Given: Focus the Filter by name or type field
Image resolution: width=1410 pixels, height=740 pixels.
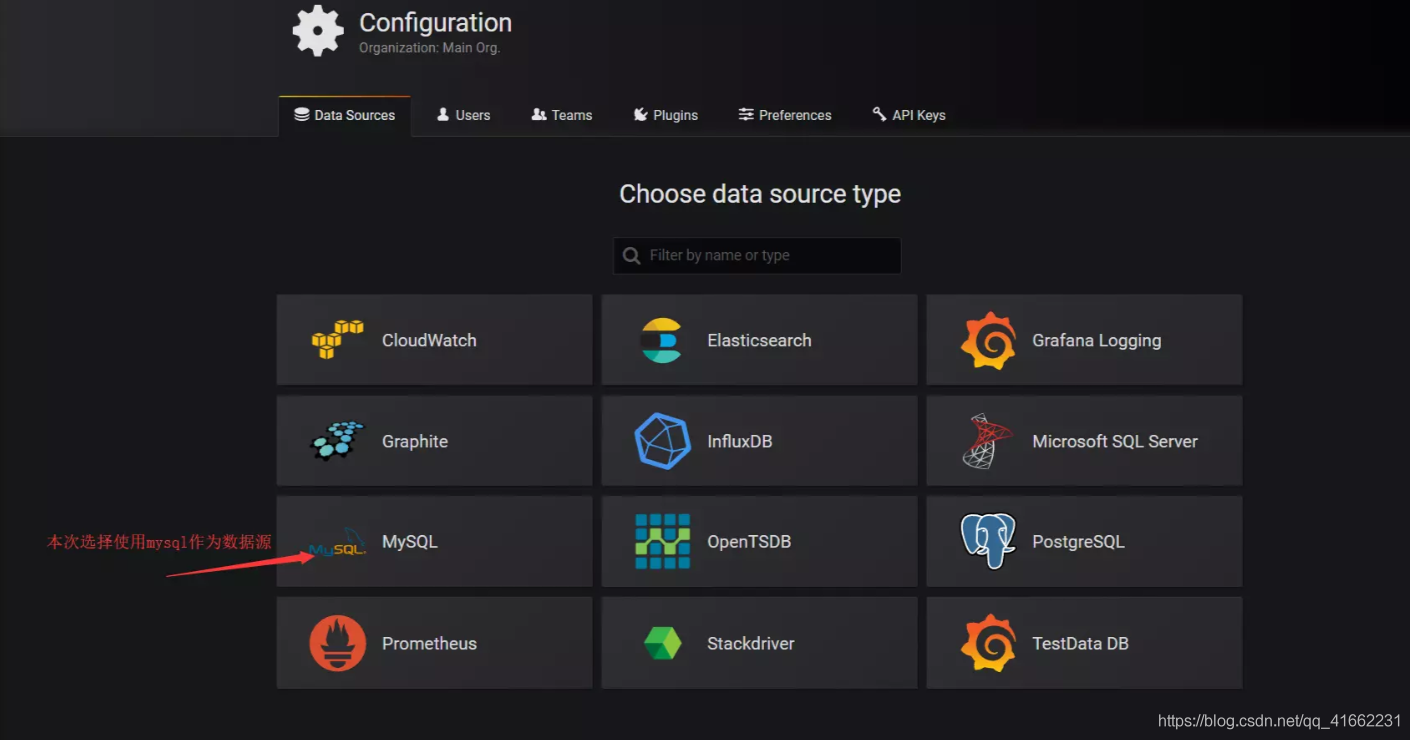Looking at the screenshot, I should [x=757, y=256].
